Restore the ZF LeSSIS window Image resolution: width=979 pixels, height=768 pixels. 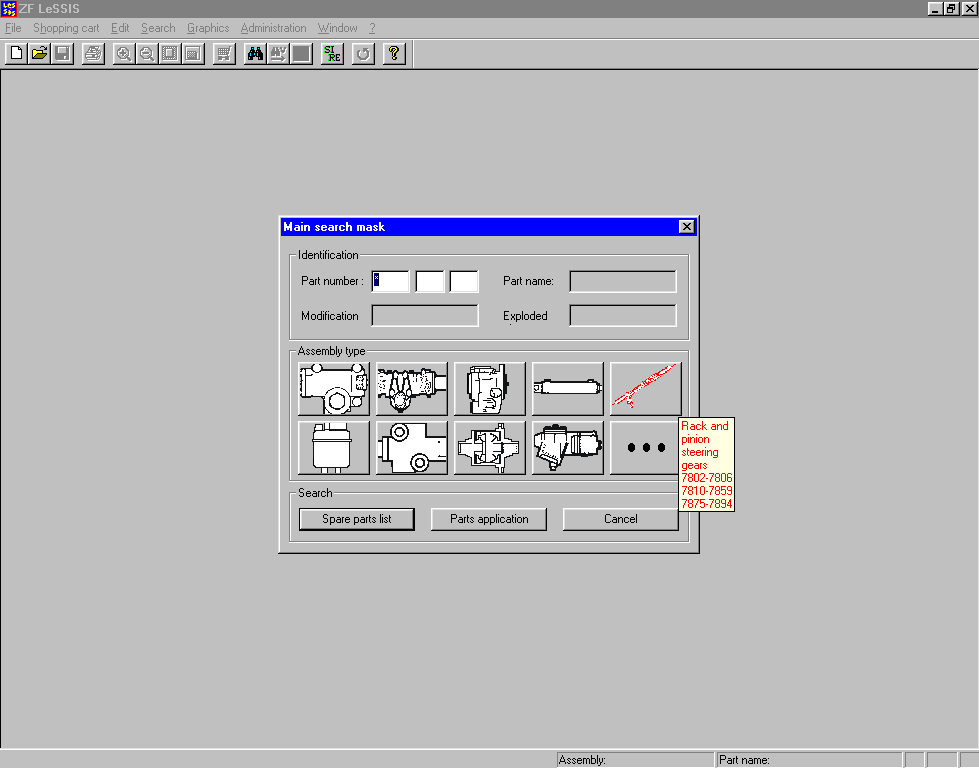[951, 9]
